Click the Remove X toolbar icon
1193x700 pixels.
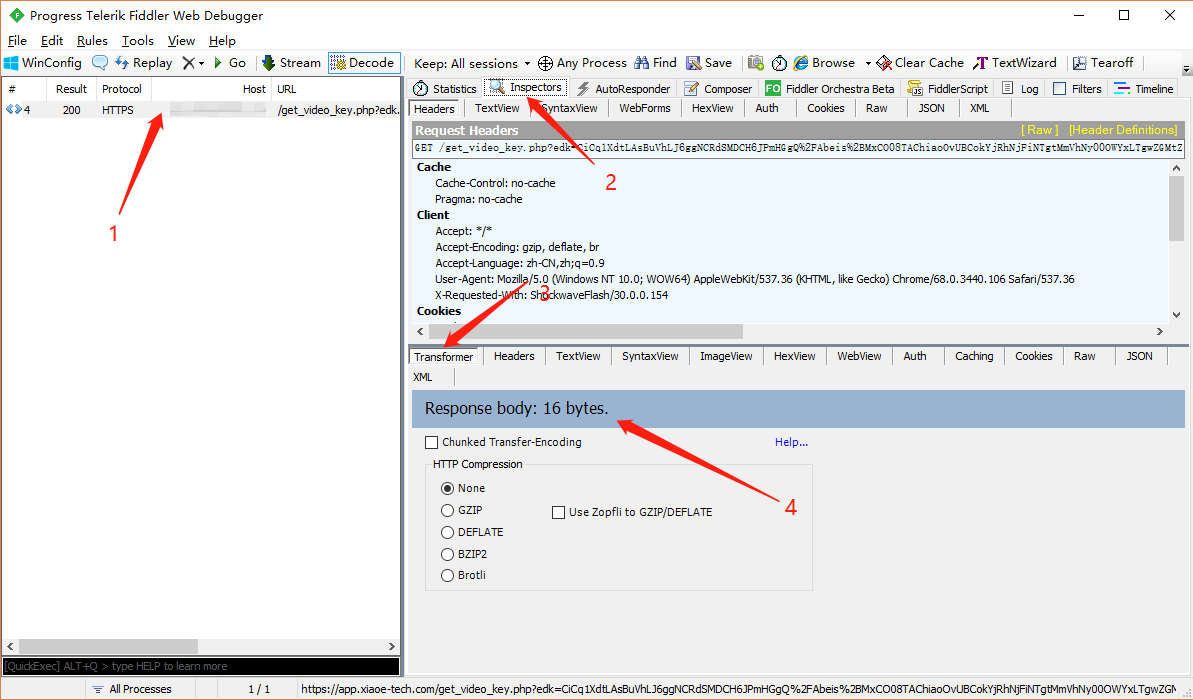point(188,63)
